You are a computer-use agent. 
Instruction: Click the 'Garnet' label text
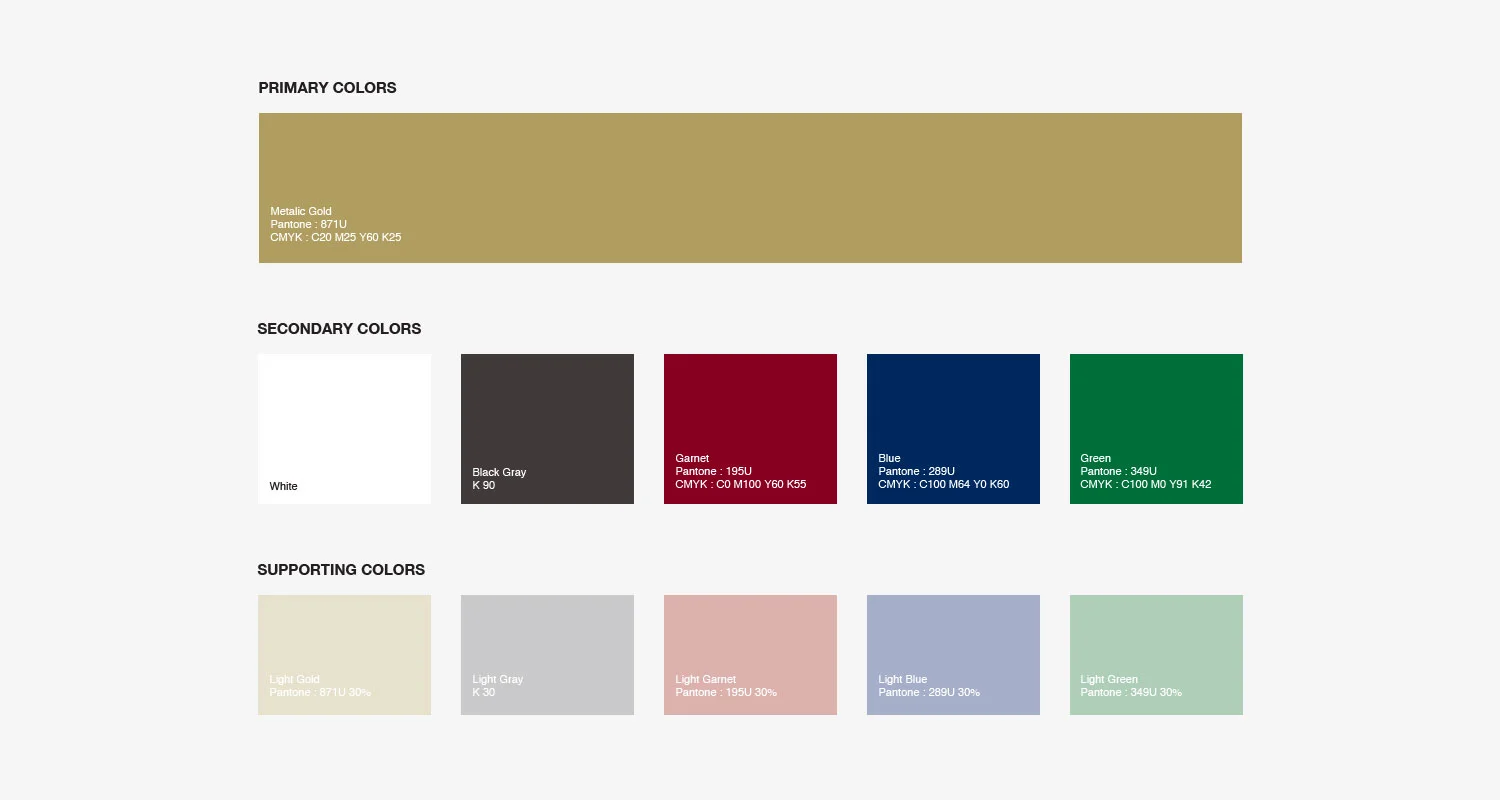(692, 459)
